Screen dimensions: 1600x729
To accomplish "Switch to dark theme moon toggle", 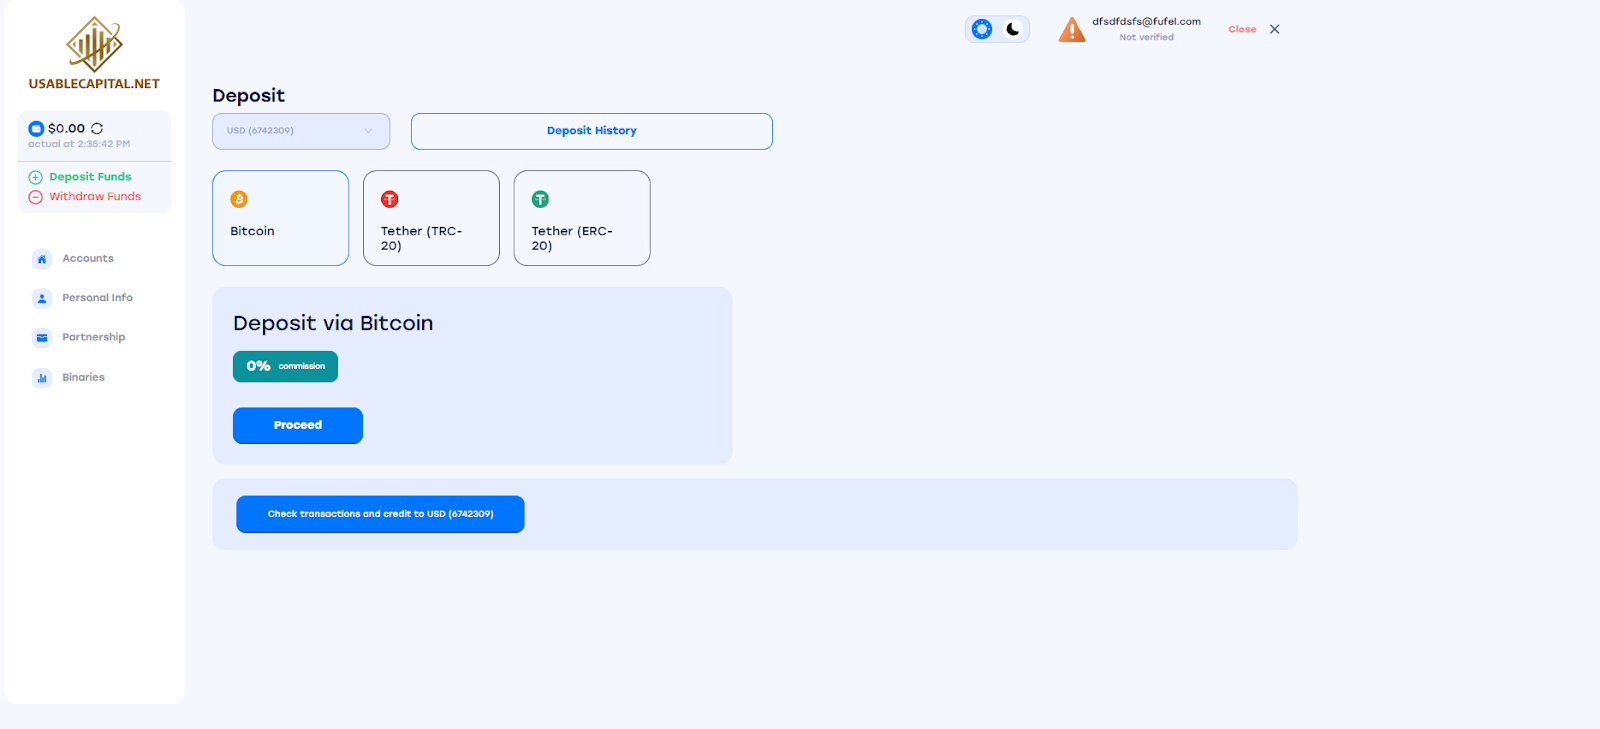I will [1013, 29].
